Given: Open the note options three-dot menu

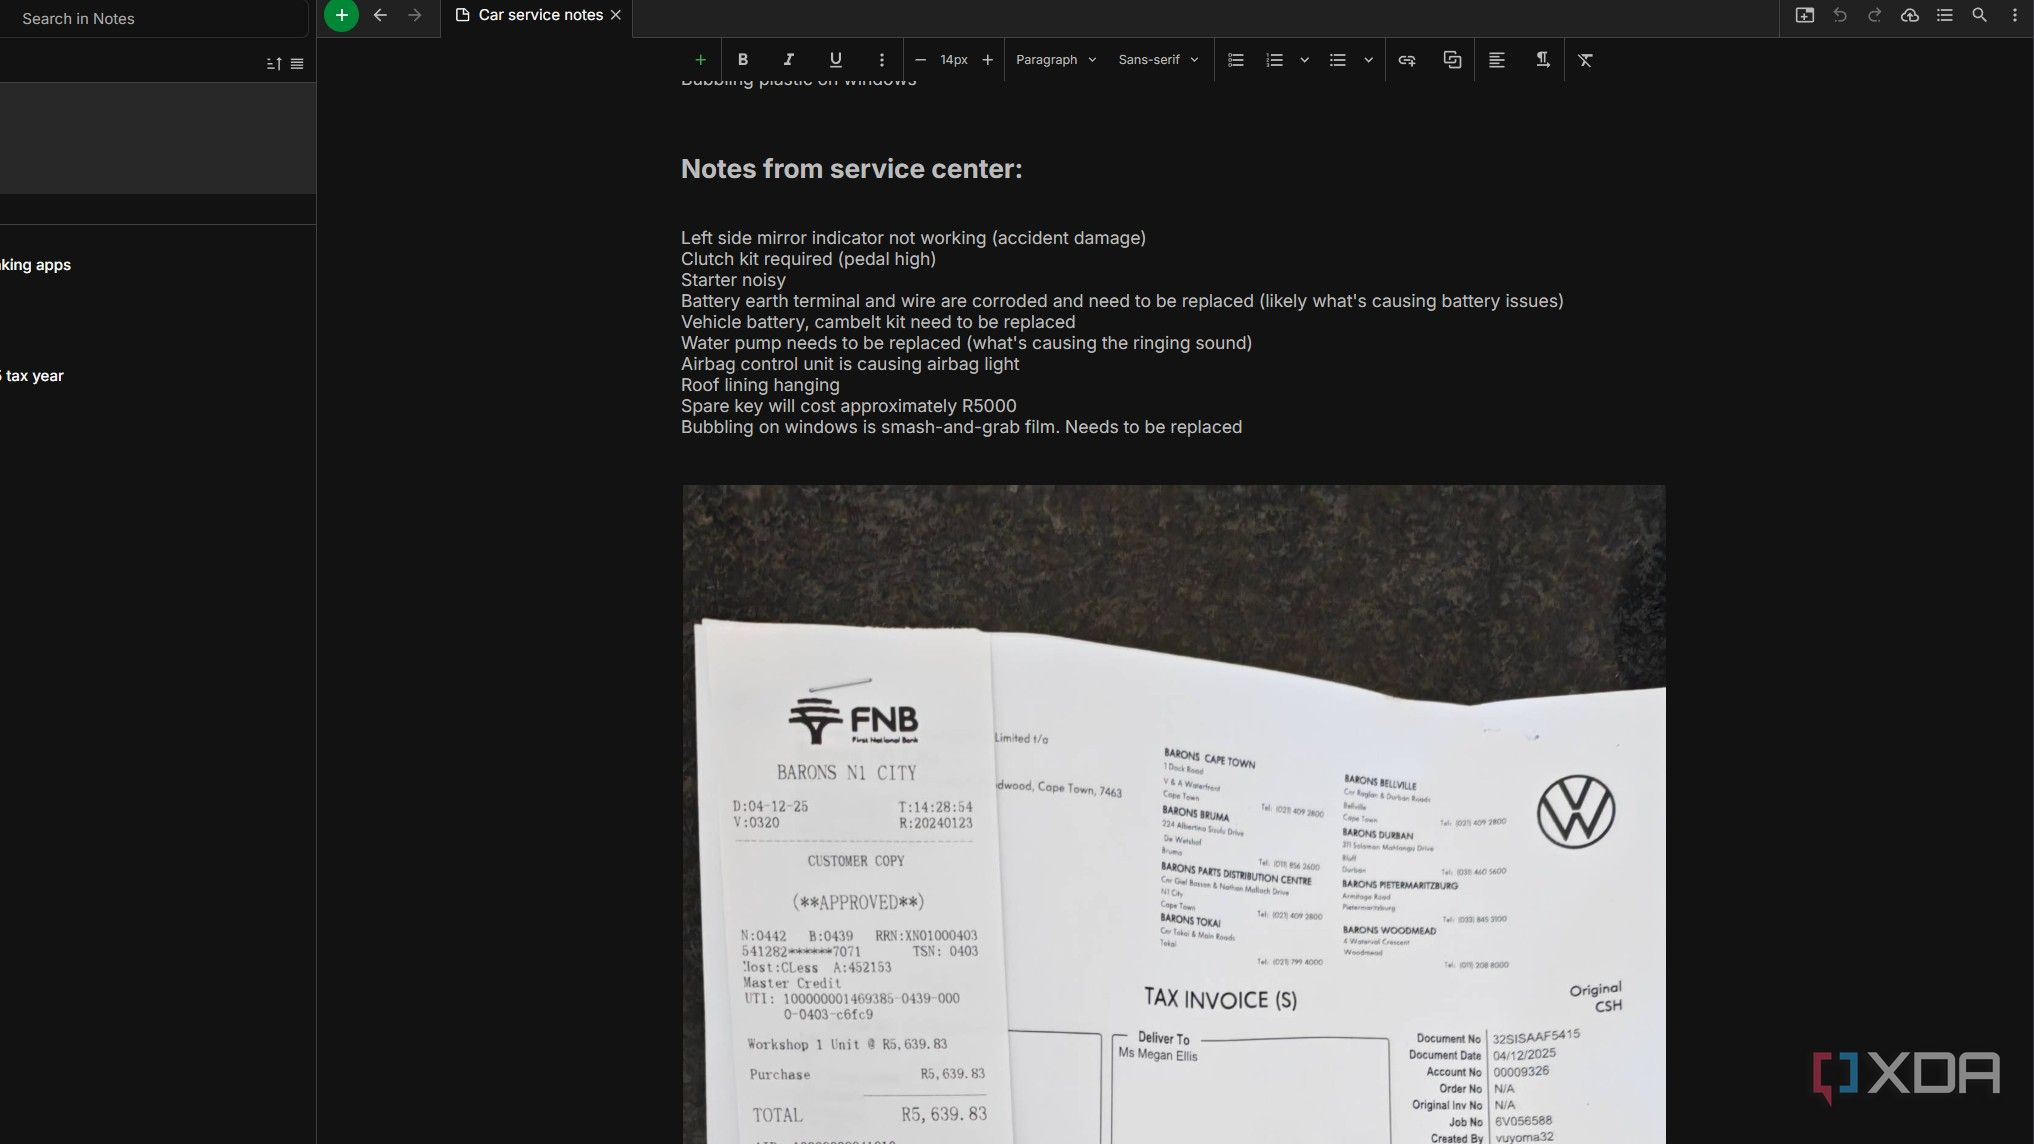Looking at the screenshot, I should click(x=2015, y=15).
